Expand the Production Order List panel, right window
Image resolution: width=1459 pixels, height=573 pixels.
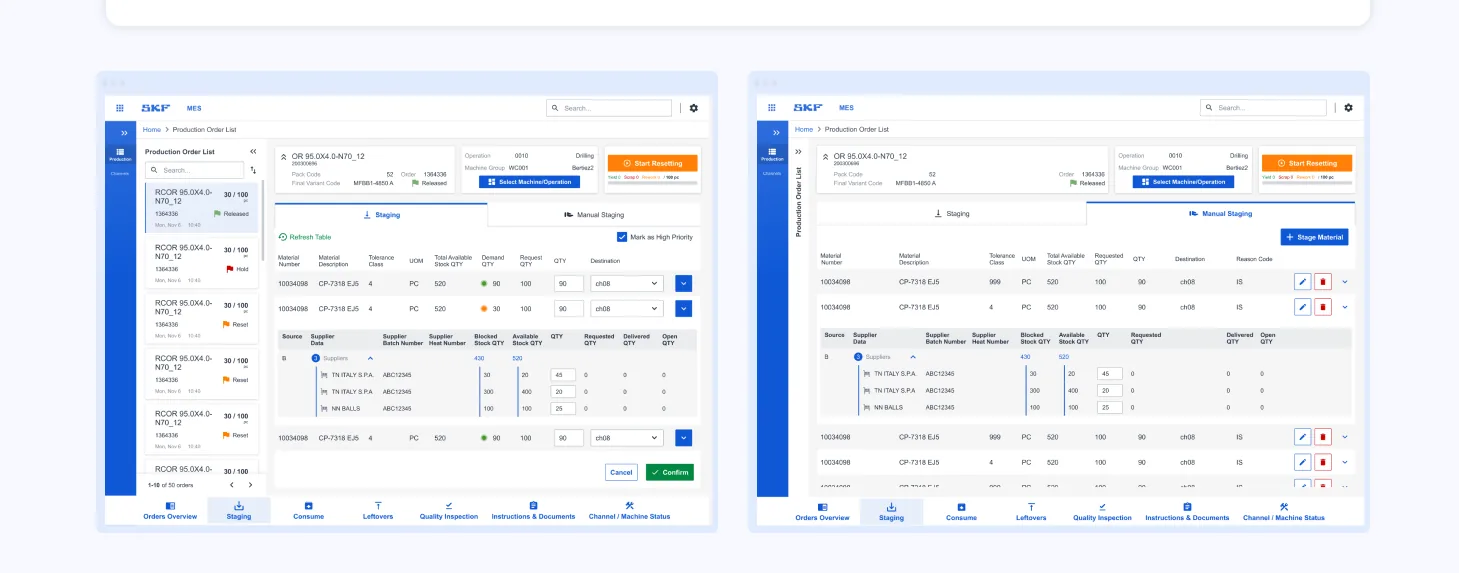point(797,152)
